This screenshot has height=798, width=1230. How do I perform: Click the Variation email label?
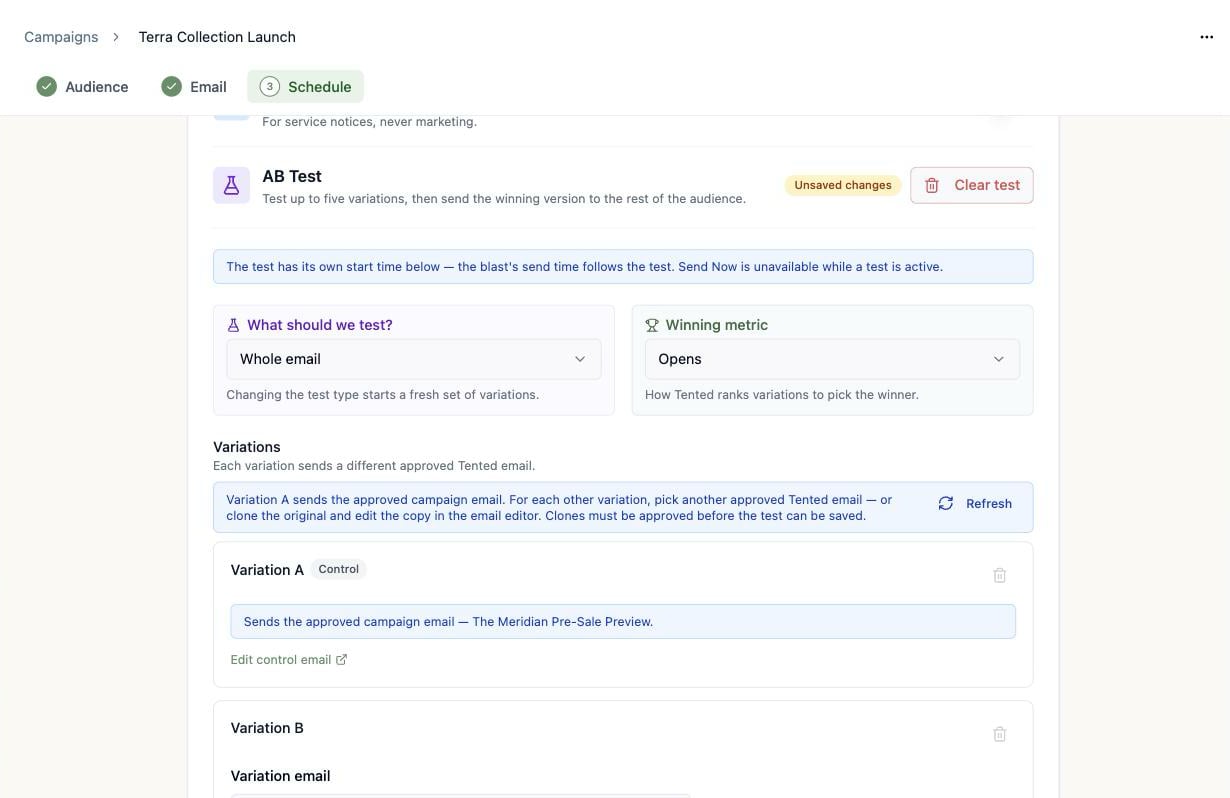280,776
